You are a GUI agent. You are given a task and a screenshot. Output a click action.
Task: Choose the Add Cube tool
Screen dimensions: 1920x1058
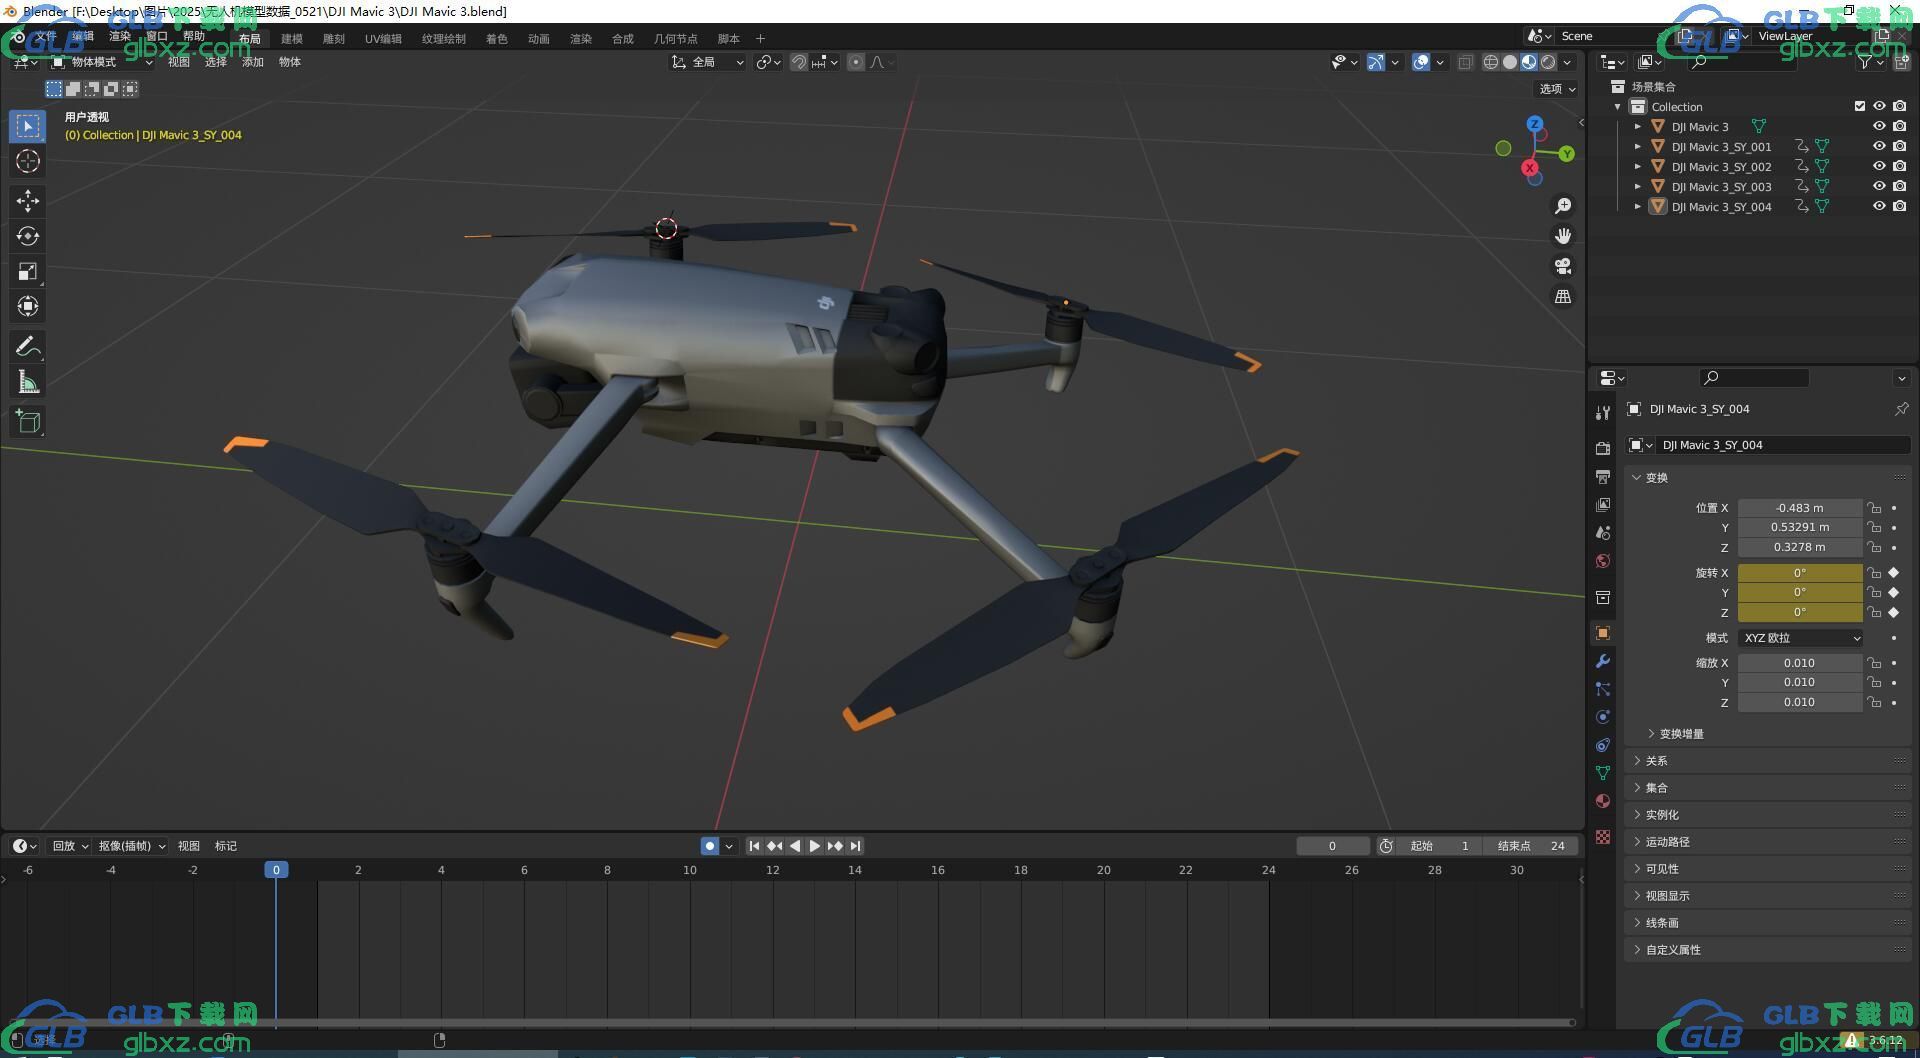coord(28,422)
